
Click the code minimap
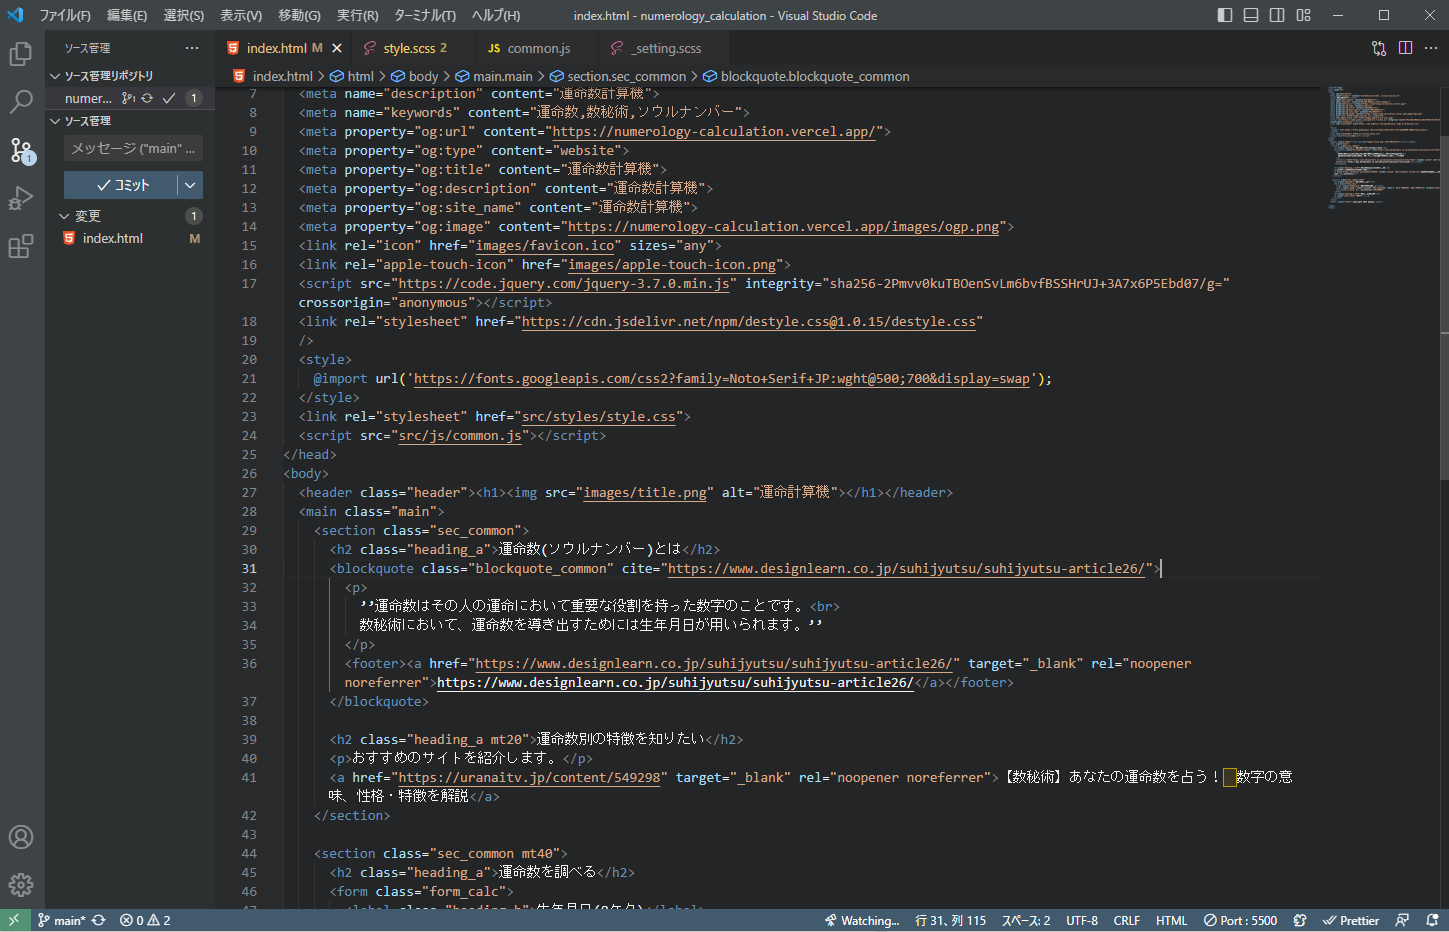pos(1384,147)
